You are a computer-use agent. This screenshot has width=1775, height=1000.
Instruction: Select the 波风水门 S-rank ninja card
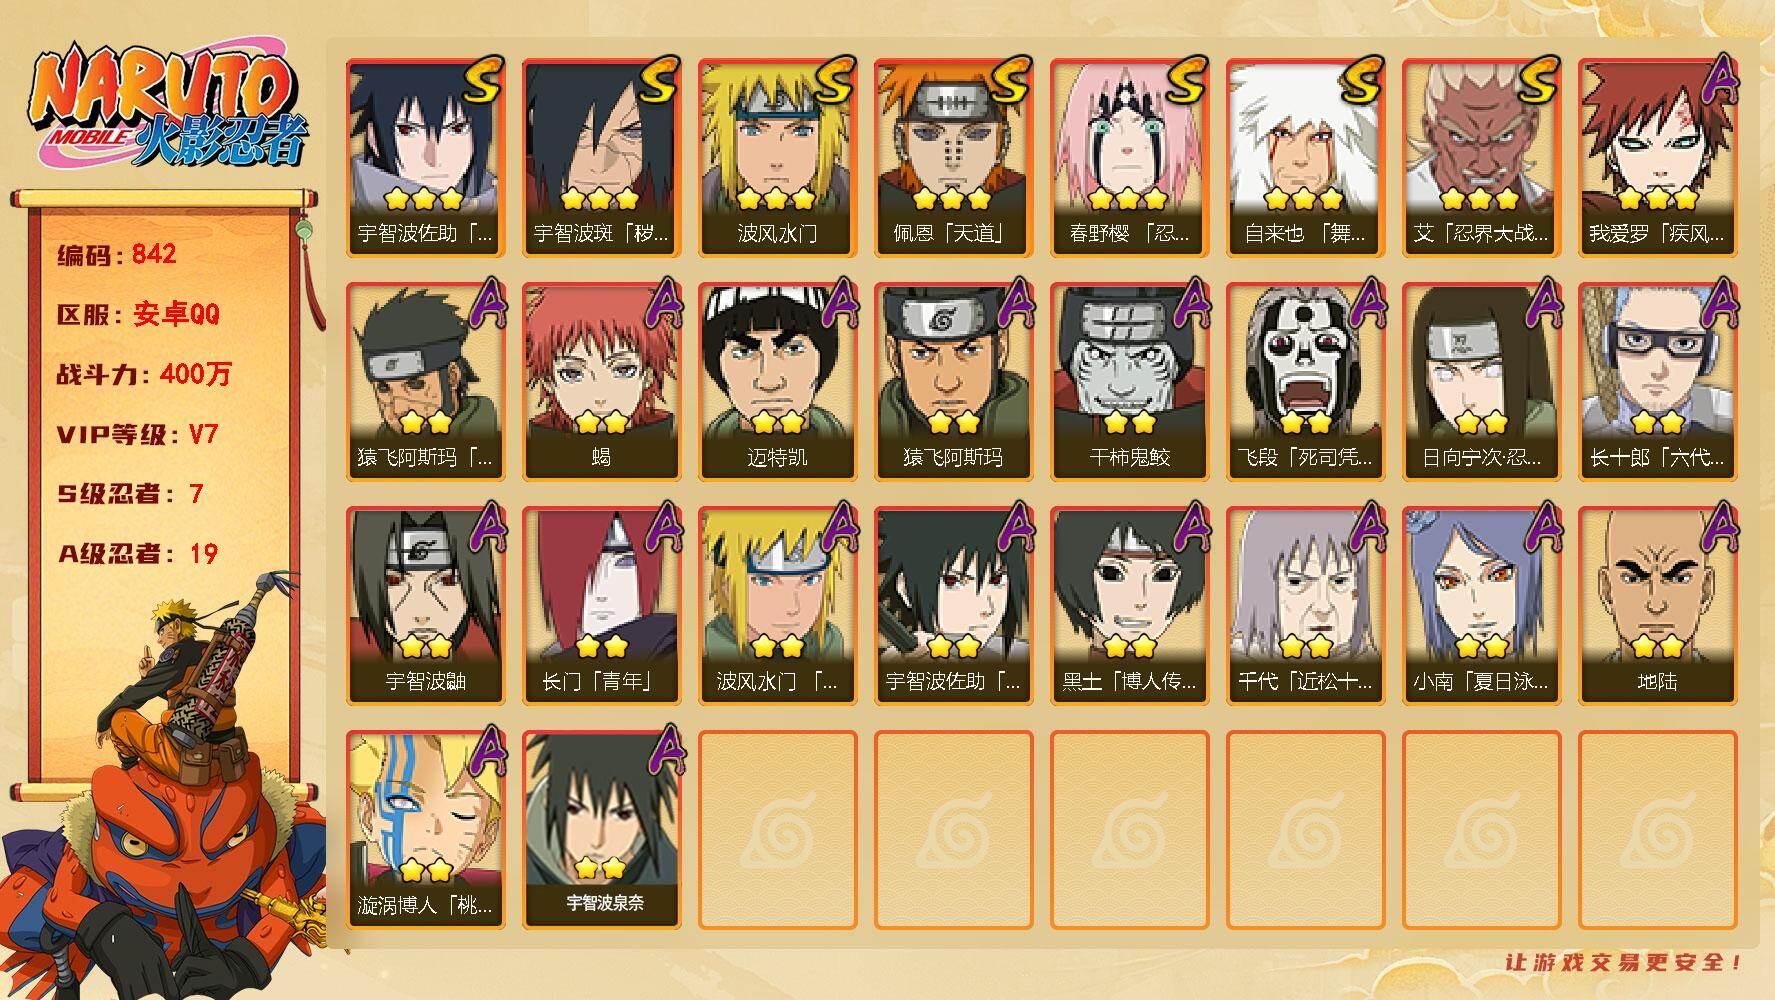[x=777, y=158]
